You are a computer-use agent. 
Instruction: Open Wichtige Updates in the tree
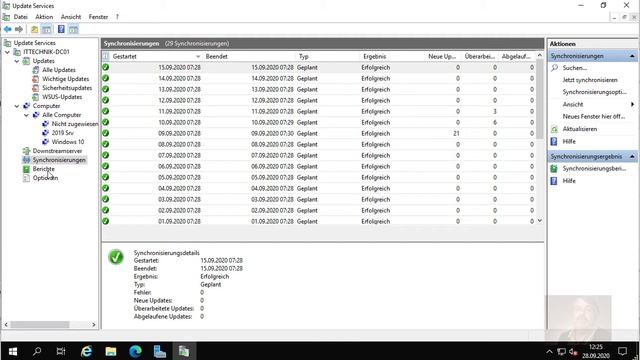pyautogui.click(x=65, y=79)
